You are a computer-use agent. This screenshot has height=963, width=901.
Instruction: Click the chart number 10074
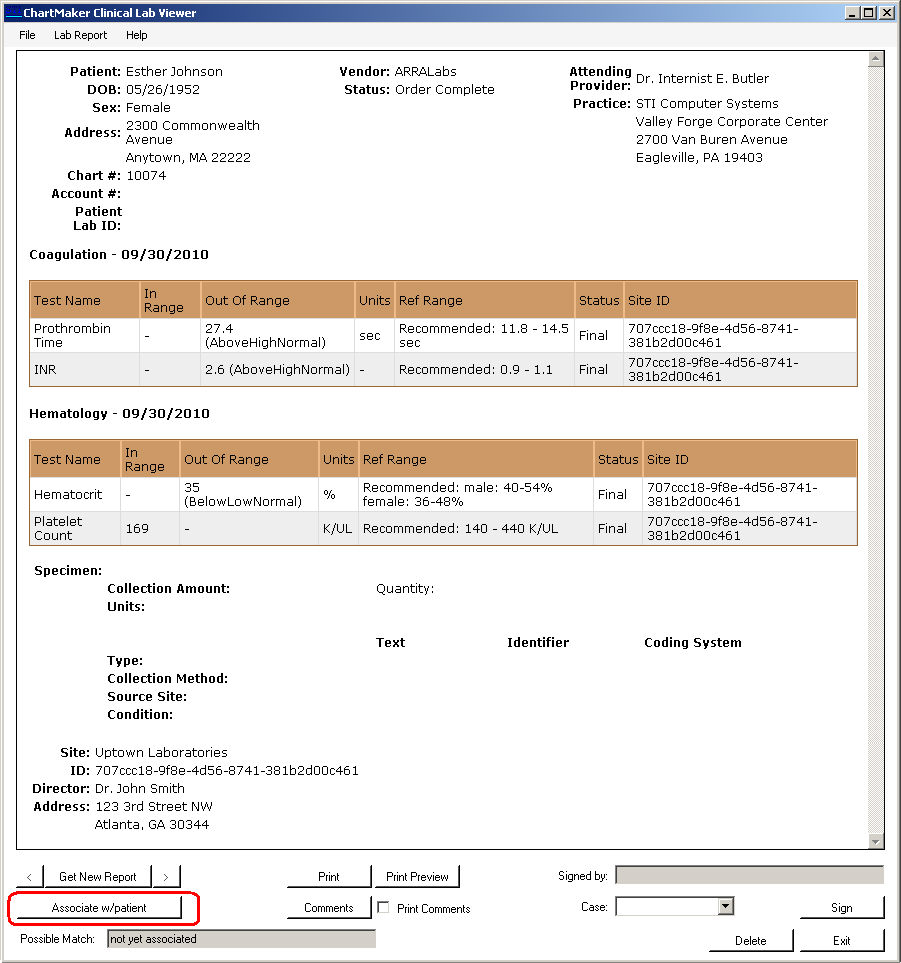[x=146, y=175]
